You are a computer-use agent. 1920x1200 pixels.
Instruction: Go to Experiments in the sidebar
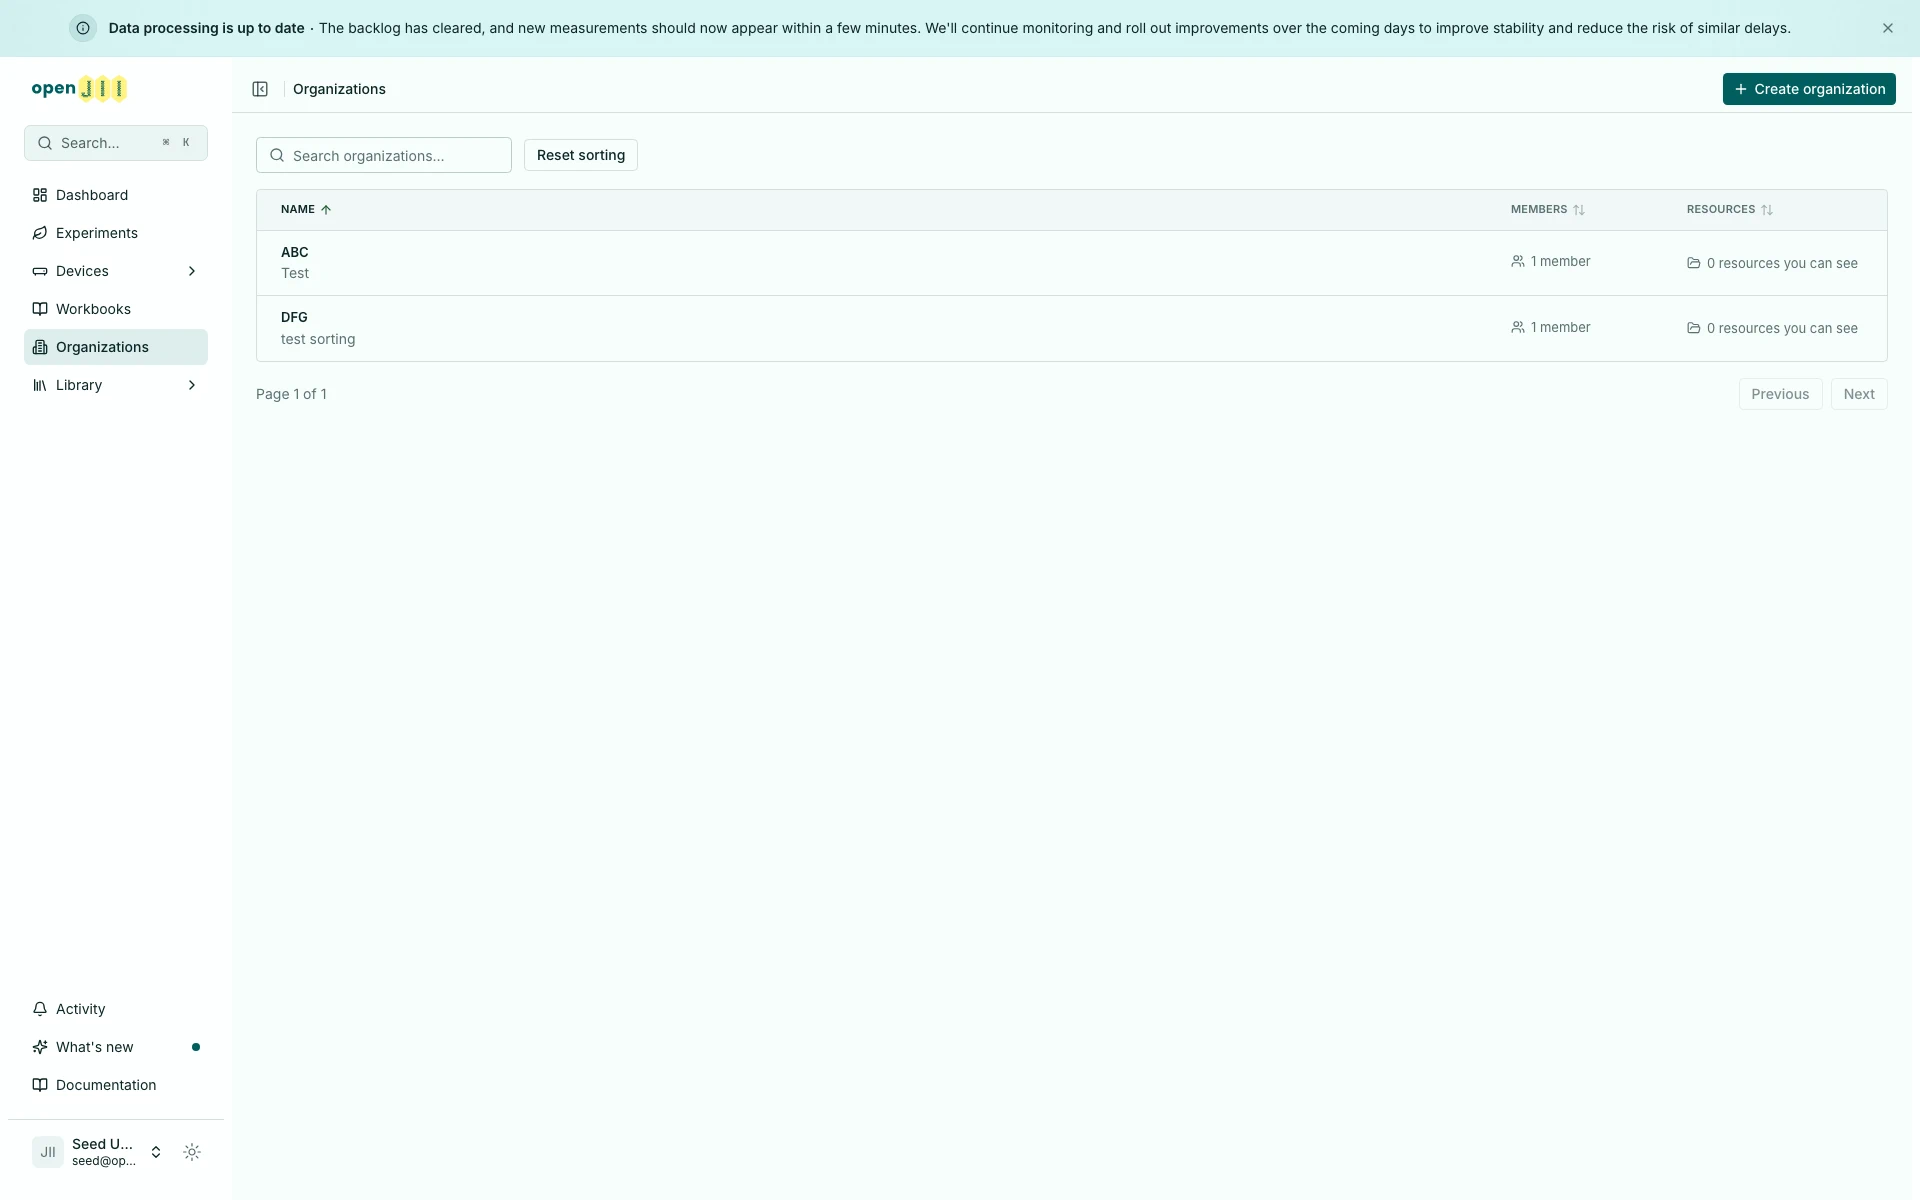point(116,233)
